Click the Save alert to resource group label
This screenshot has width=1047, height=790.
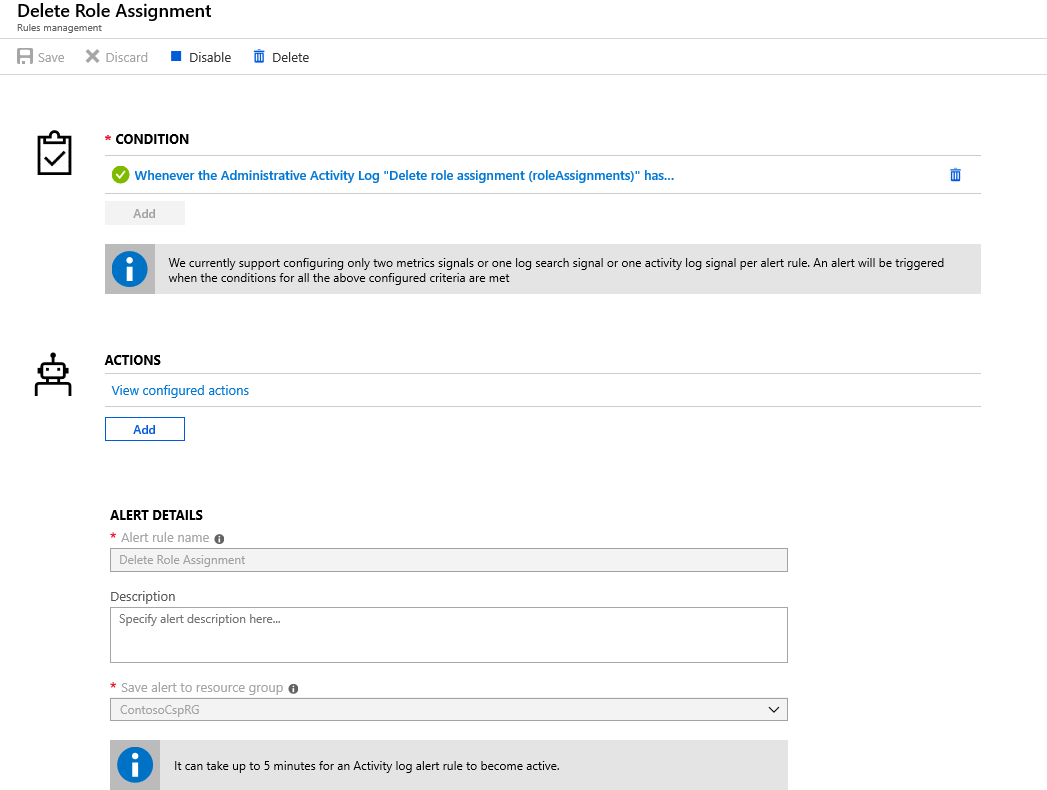point(202,687)
